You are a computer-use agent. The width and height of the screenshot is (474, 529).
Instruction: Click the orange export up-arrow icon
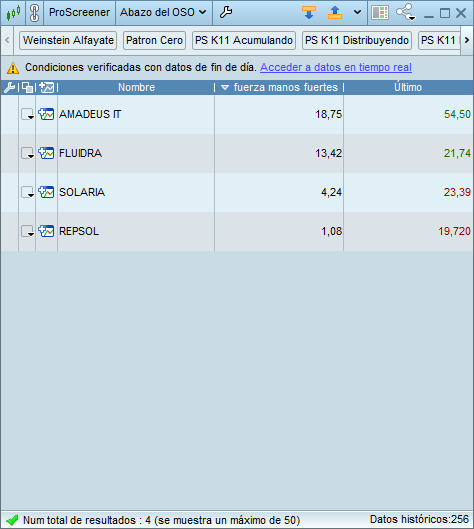pyautogui.click(x=335, y=12)
